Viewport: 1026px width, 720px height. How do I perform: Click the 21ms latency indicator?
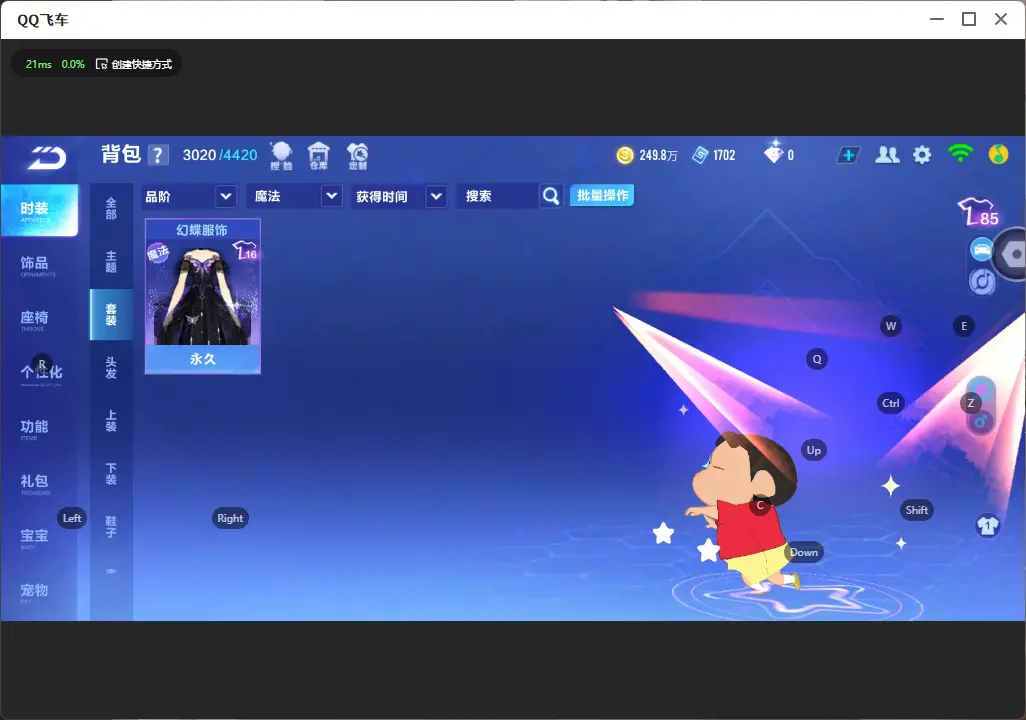(38, 64)
